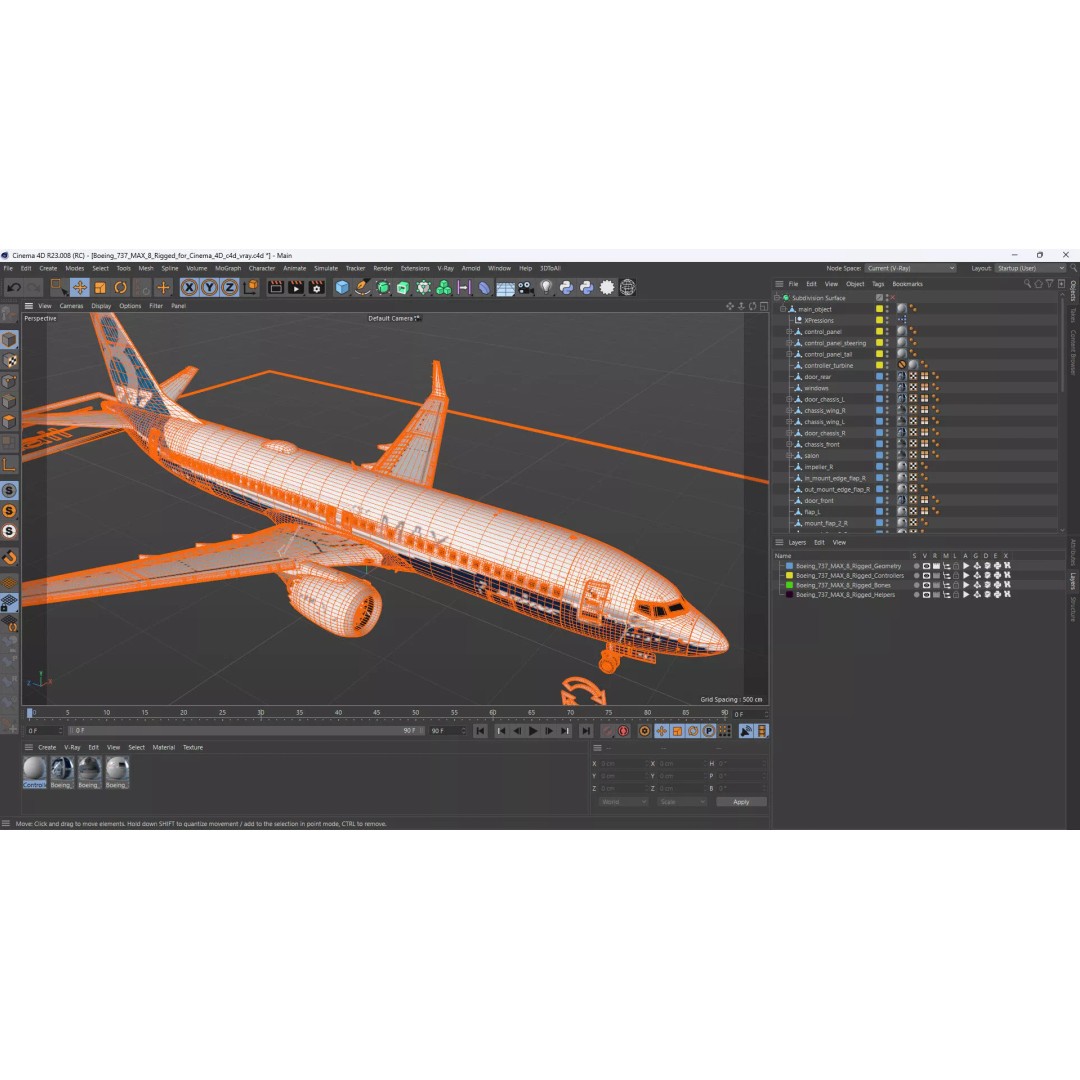Add a Cube primitive object

342,288
